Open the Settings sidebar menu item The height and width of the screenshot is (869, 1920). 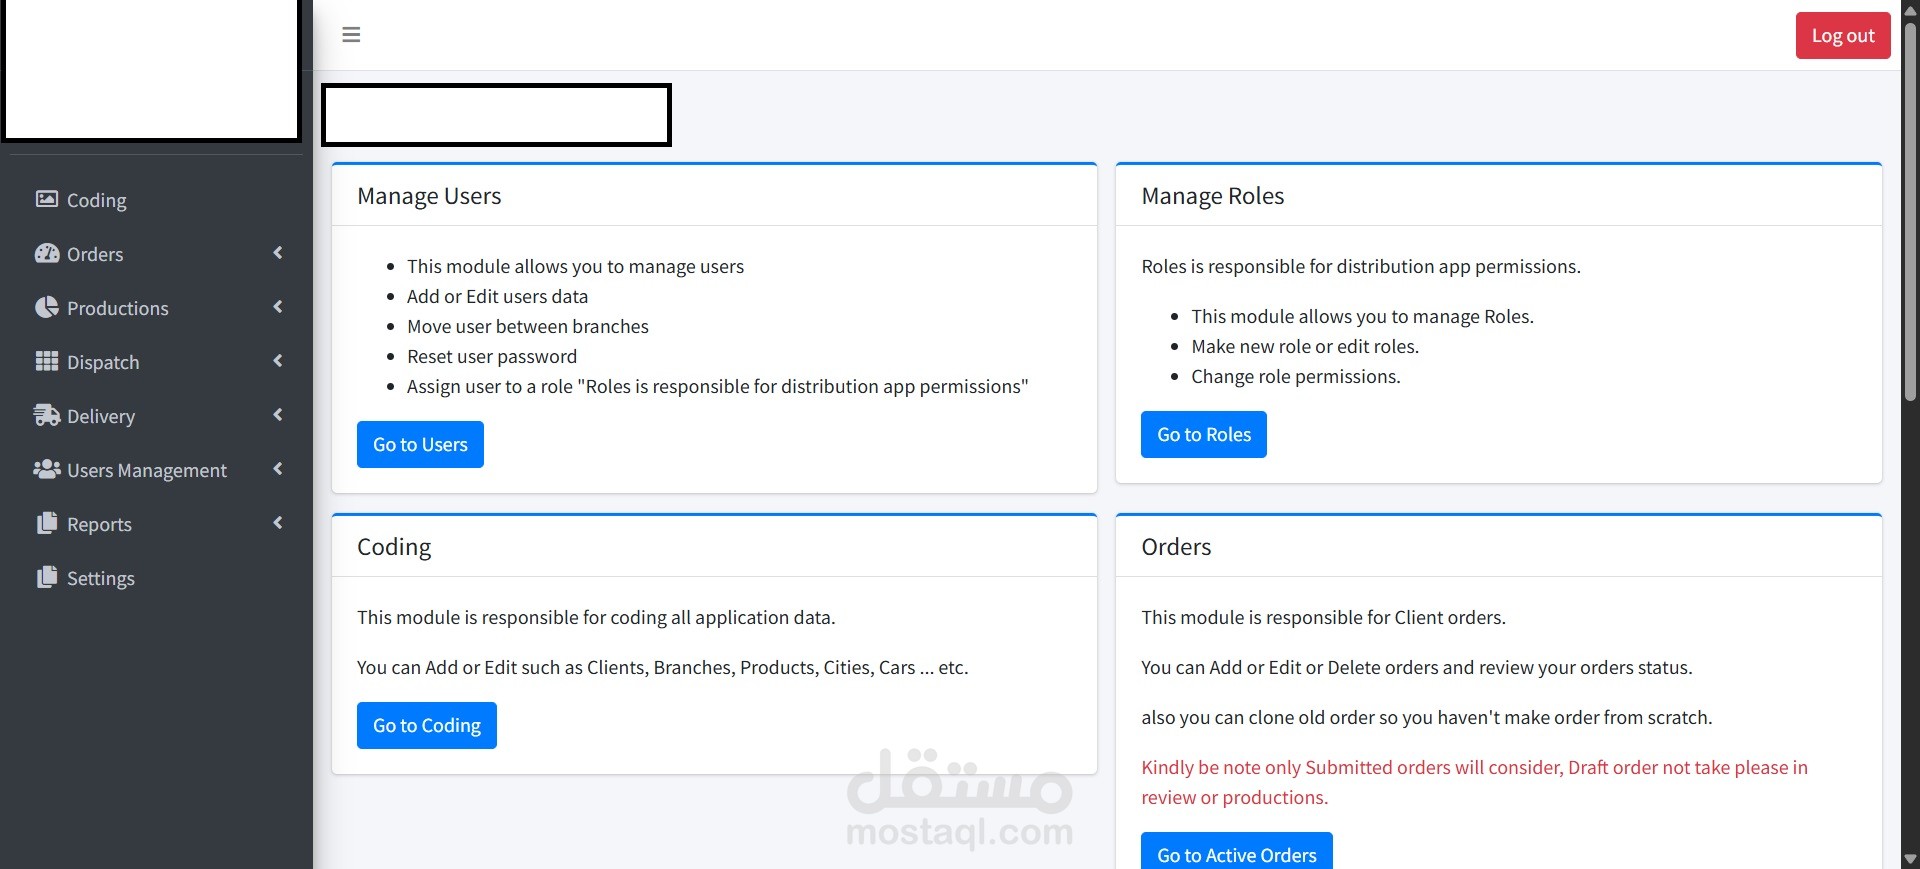[x=156, y=578]
